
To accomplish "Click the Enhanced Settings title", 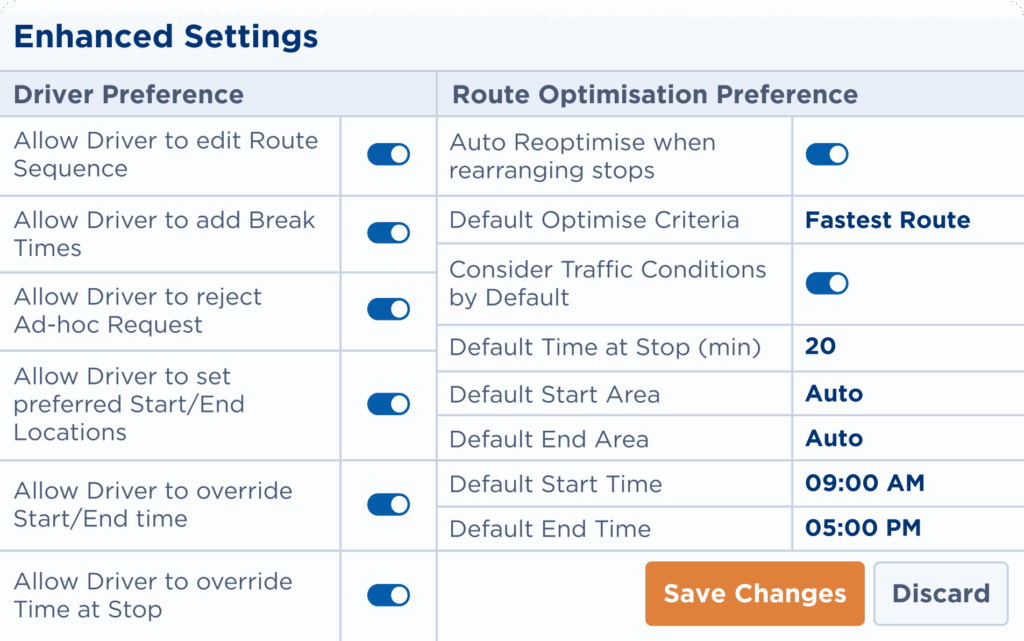I will [x=165, y=37].
